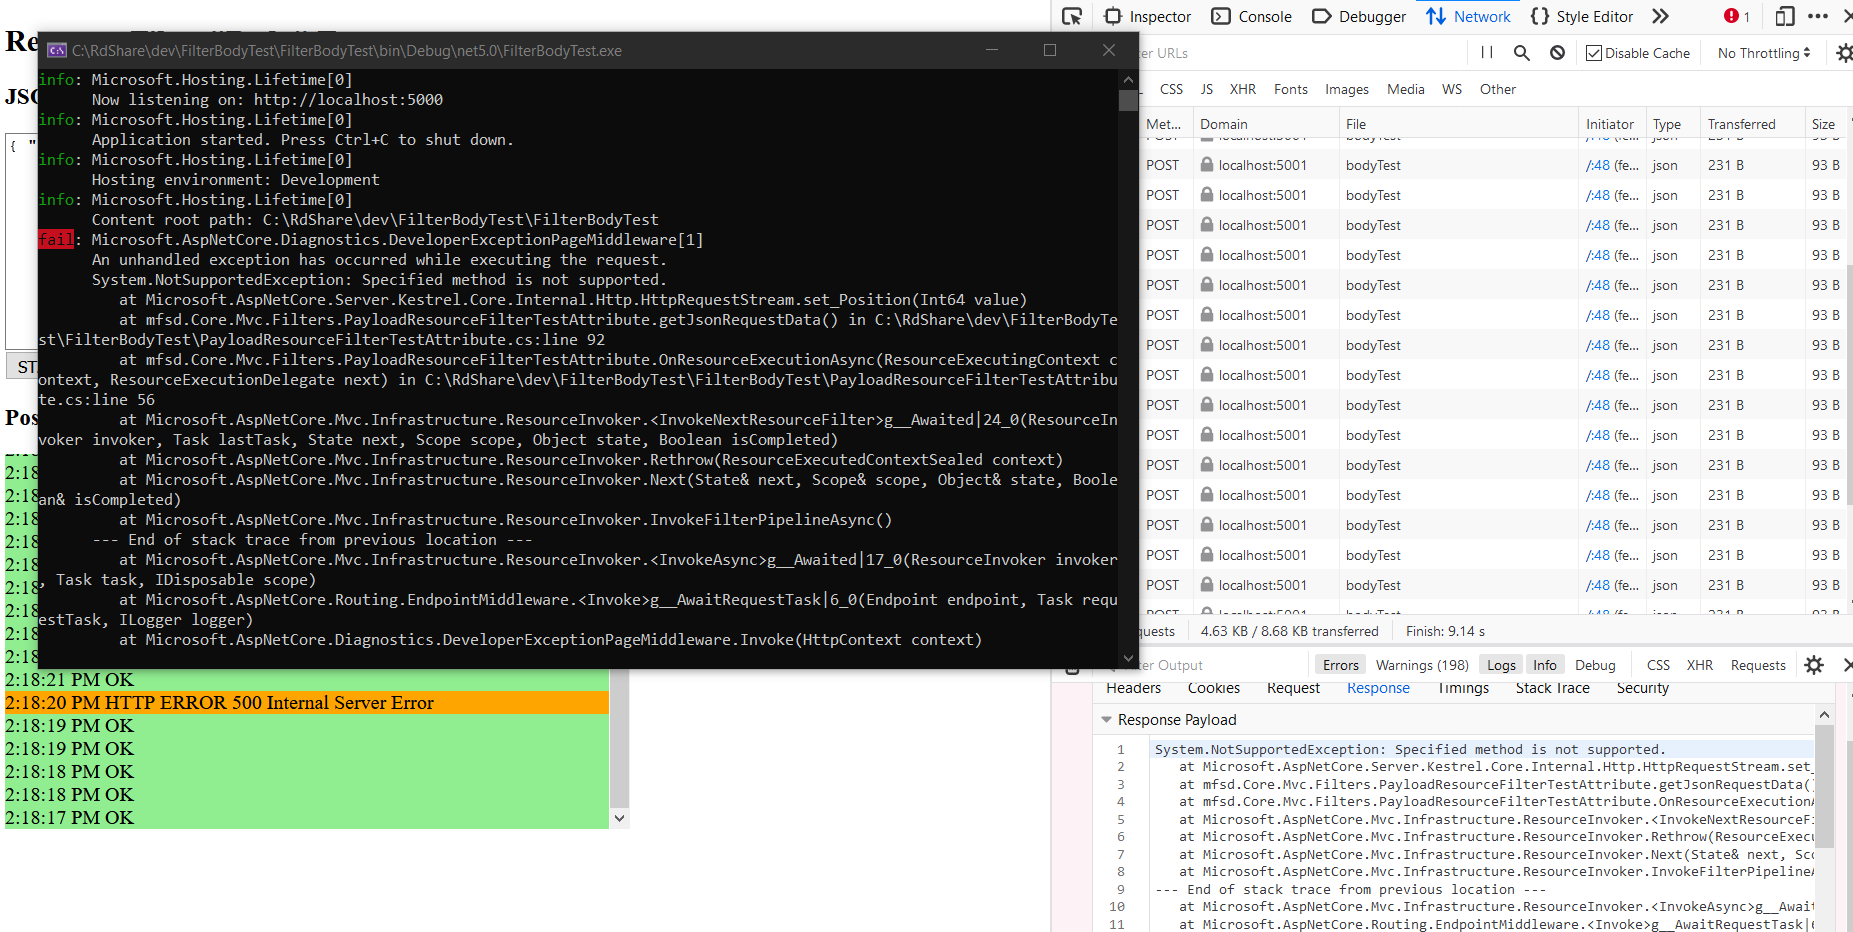
Task: Open the network request search
Action: (x=1521, y=52)
